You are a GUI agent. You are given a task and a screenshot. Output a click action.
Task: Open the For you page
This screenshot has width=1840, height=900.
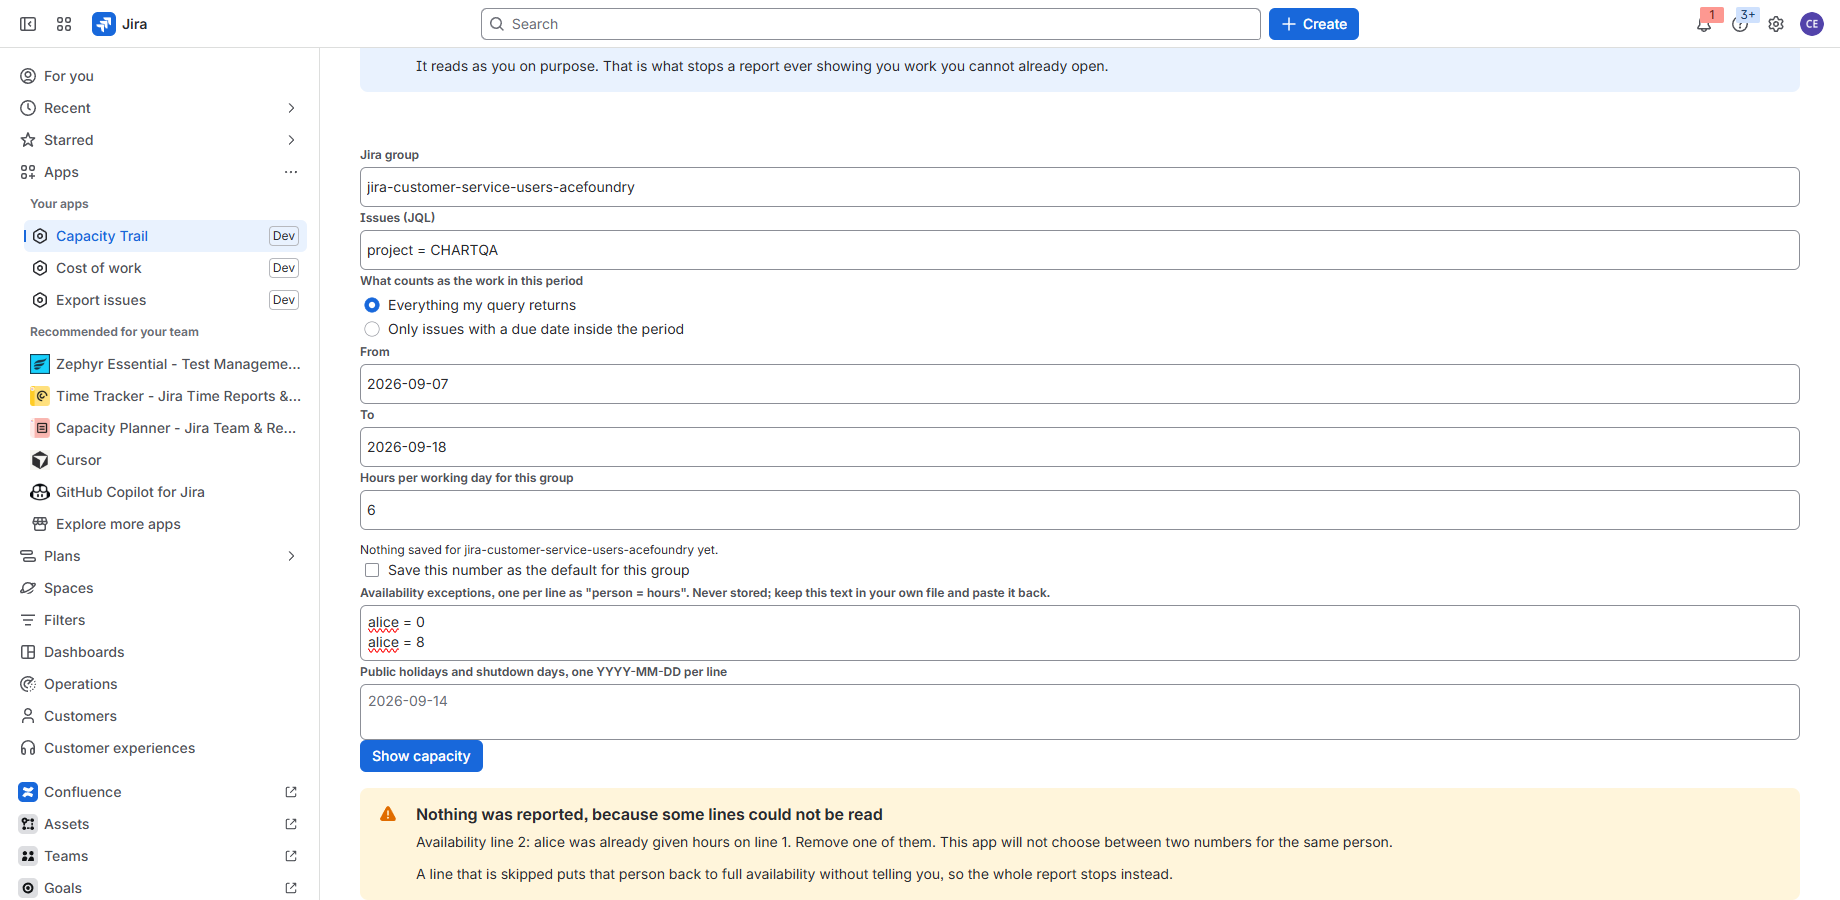[159, 76]
